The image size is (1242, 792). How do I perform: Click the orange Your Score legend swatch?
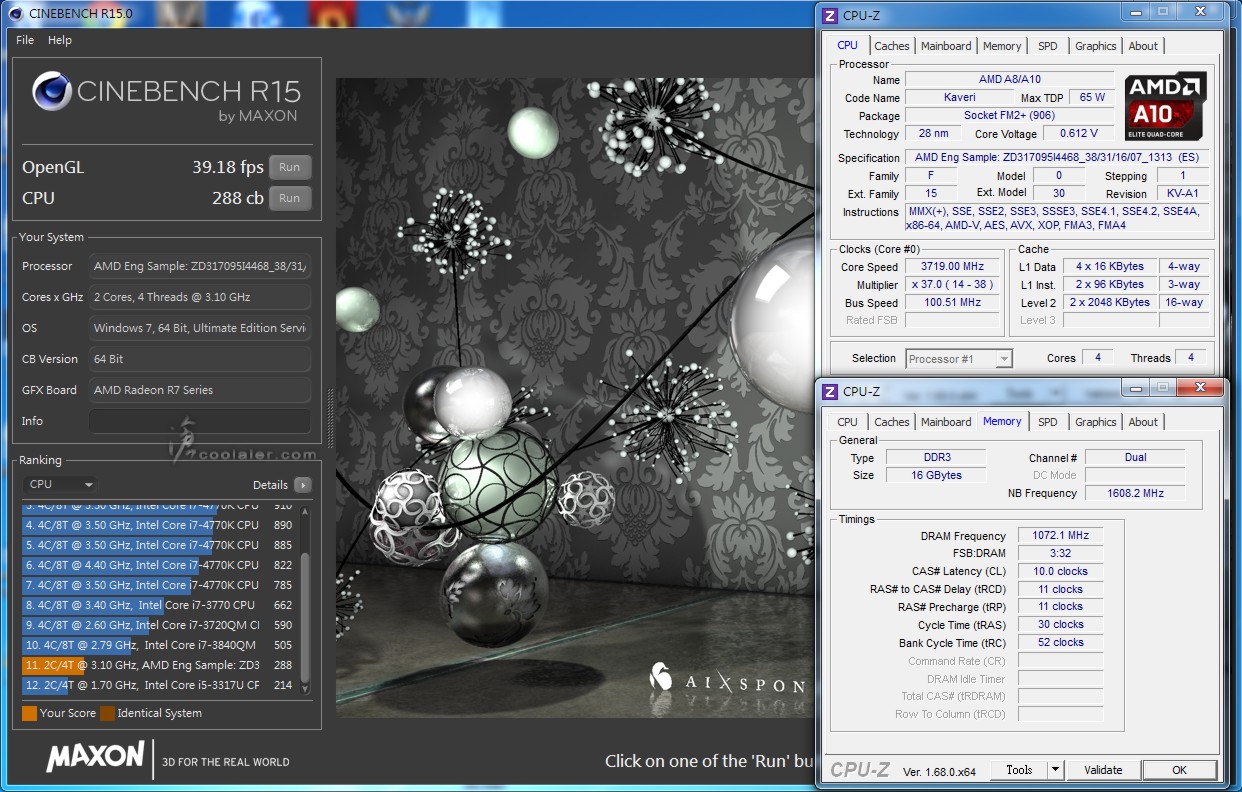click(x=29, y=713)
